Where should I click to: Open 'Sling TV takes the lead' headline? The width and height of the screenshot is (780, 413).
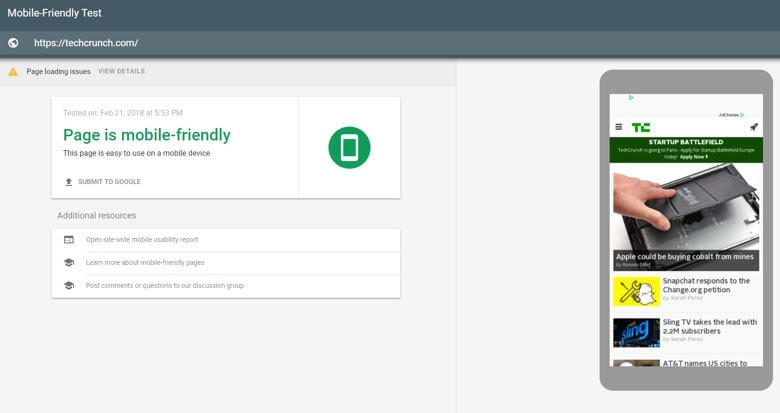[x=709, y=326]
